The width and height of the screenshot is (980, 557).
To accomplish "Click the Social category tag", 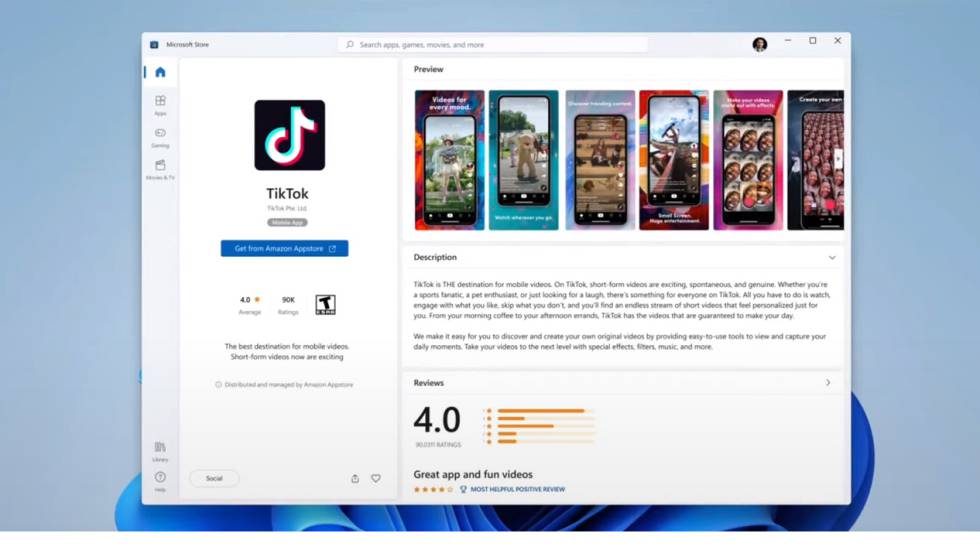I will [x=214, y=478].
